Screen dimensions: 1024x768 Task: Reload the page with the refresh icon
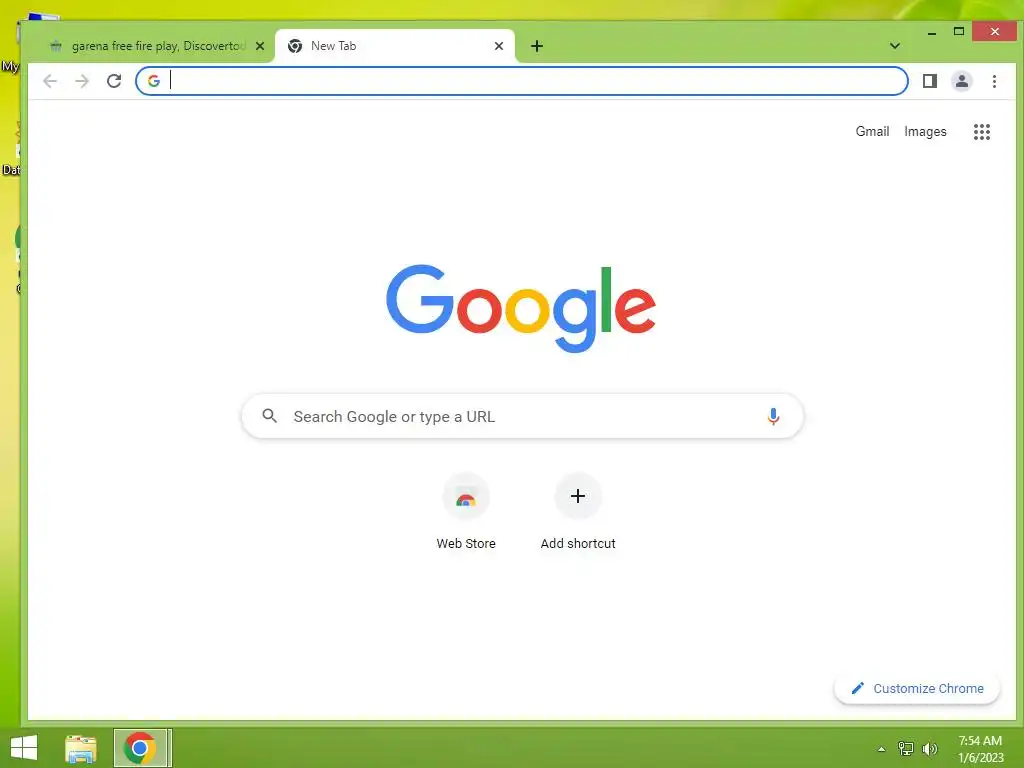pos(114,81)
